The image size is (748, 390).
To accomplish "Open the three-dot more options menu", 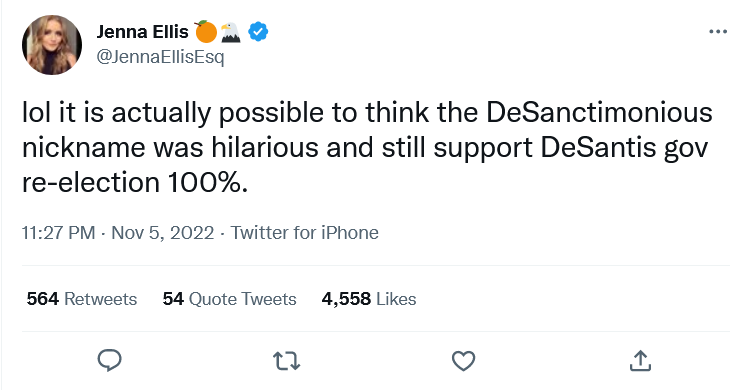I will (x=718, y=31).
